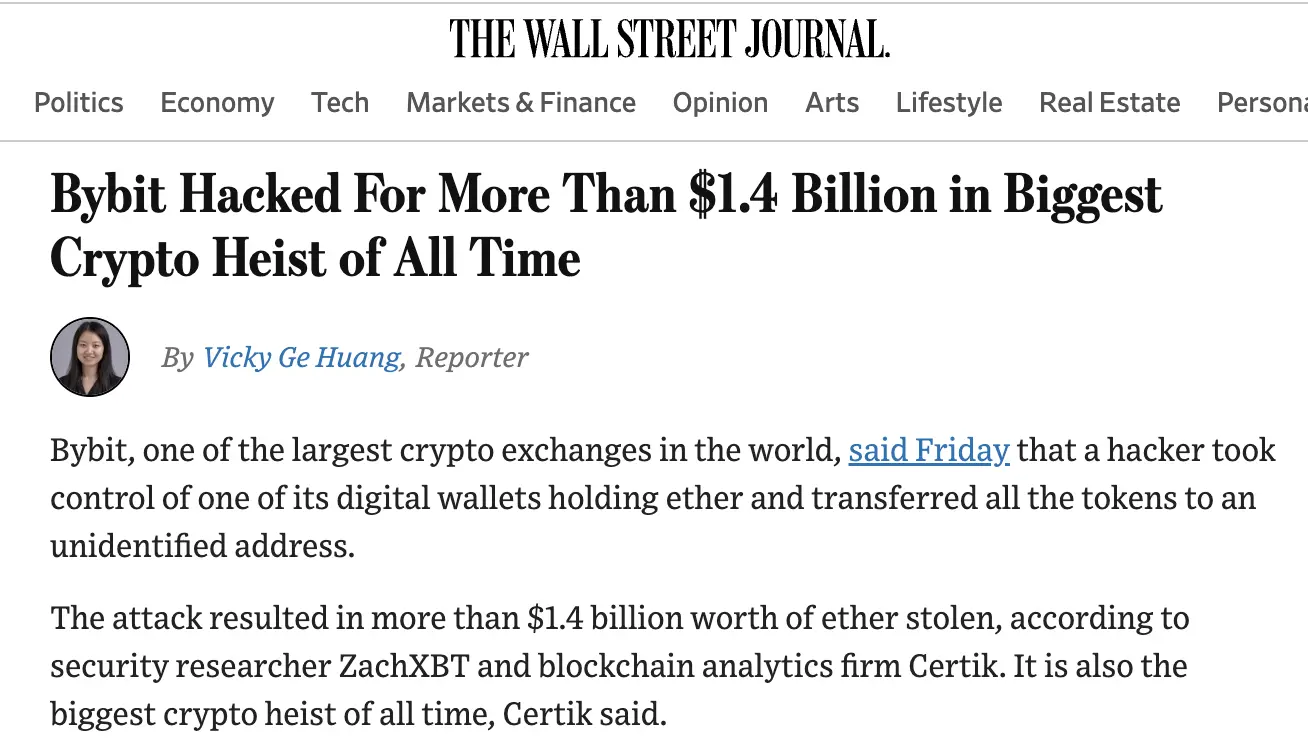Click reporter Vicky Ge Huang's byline link
Image resolution: width=1308 pixels, height=744 pixels.
click(x=301, y=357)
